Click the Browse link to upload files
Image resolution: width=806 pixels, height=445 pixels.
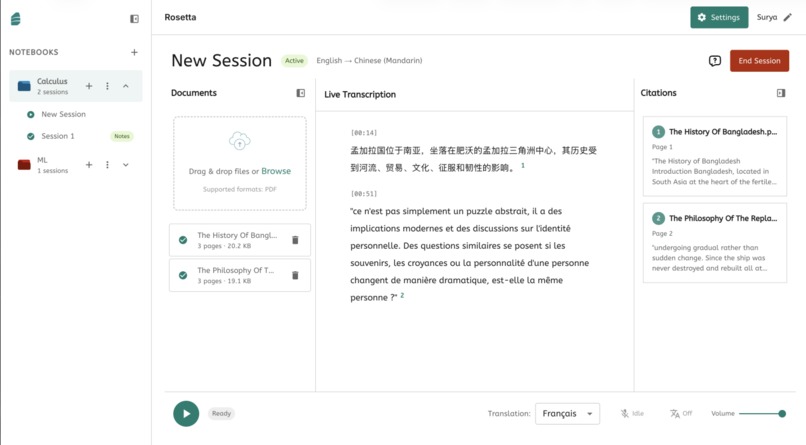pos(276,171)
